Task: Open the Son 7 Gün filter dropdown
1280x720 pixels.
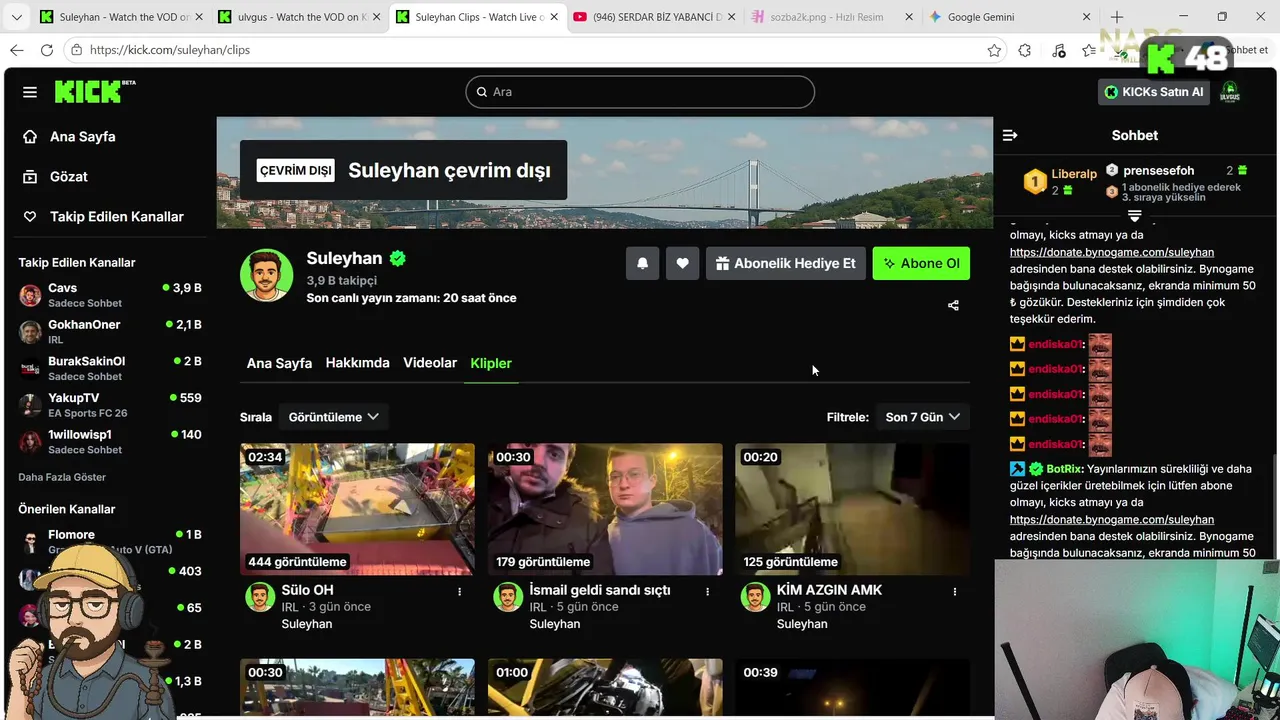Action: (922, 417)
